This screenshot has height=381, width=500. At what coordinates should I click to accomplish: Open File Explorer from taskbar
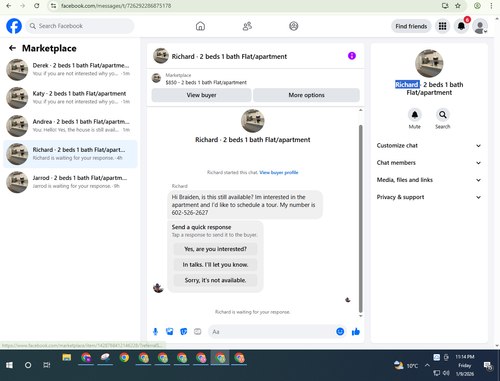coord(67,358)
